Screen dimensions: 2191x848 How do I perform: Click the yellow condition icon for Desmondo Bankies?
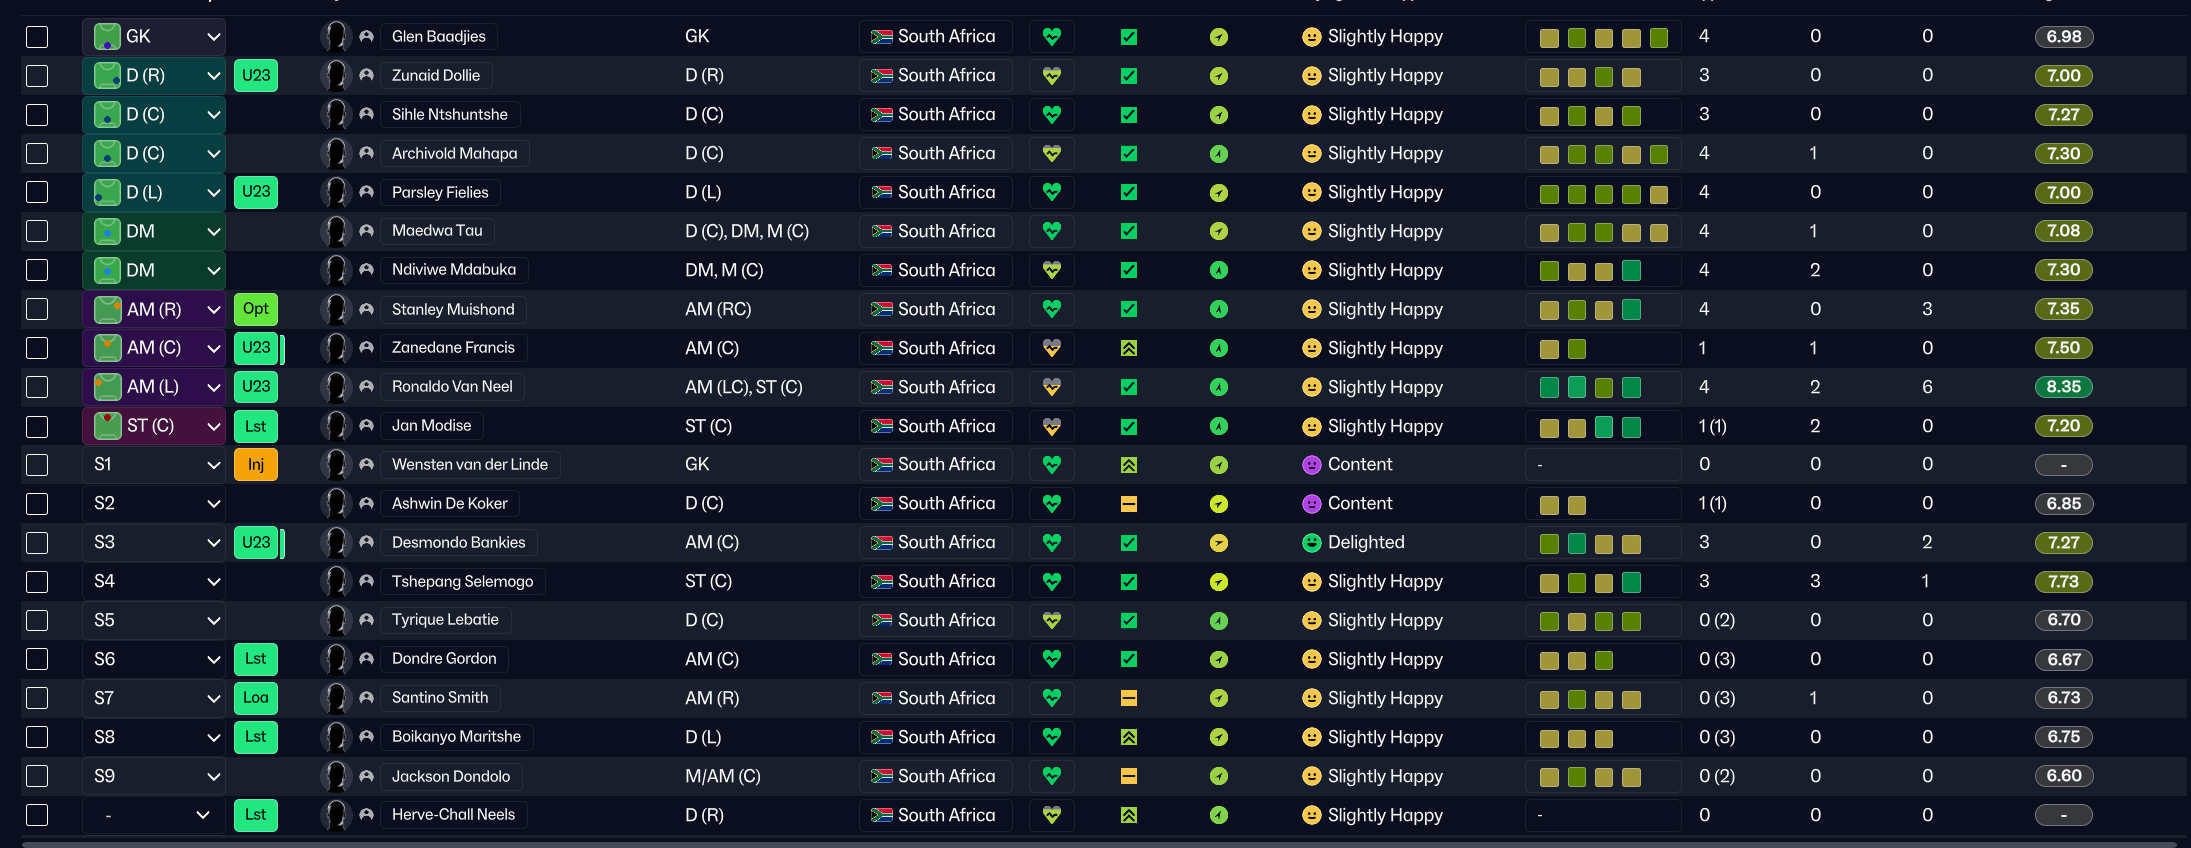pos(1218,543)
